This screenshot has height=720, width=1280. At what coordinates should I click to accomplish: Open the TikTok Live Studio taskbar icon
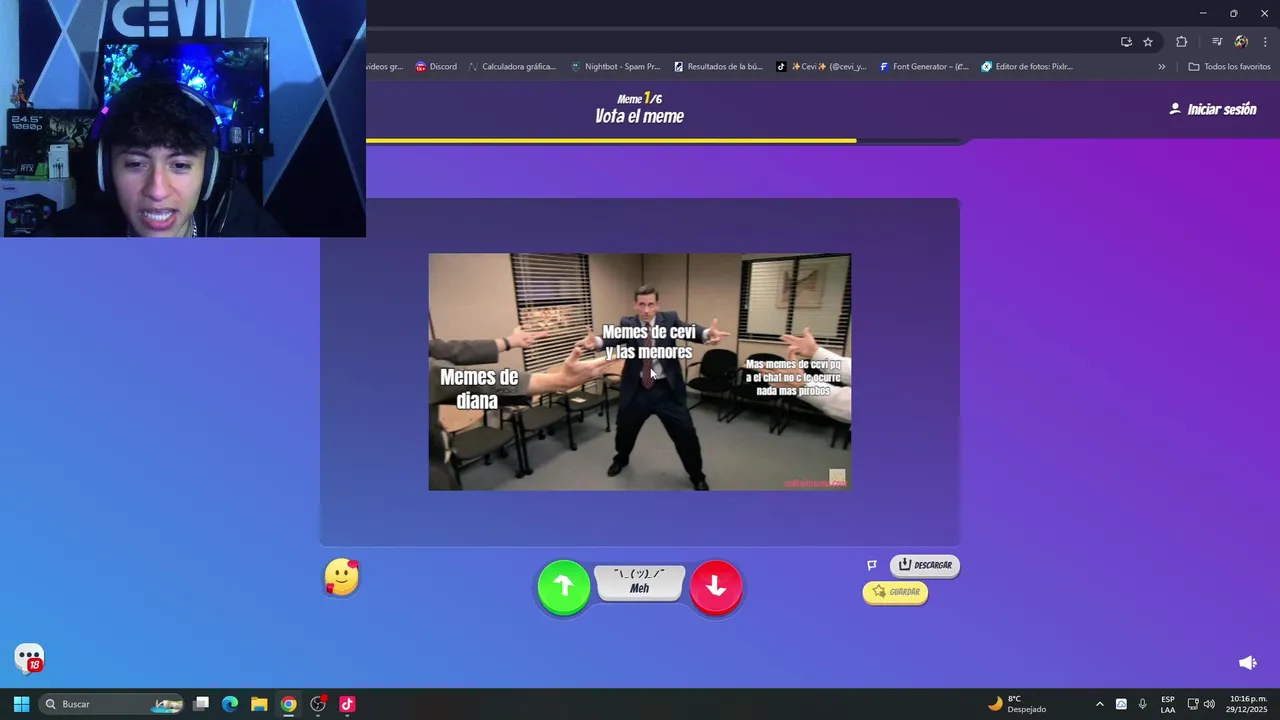tap(347, 704)
